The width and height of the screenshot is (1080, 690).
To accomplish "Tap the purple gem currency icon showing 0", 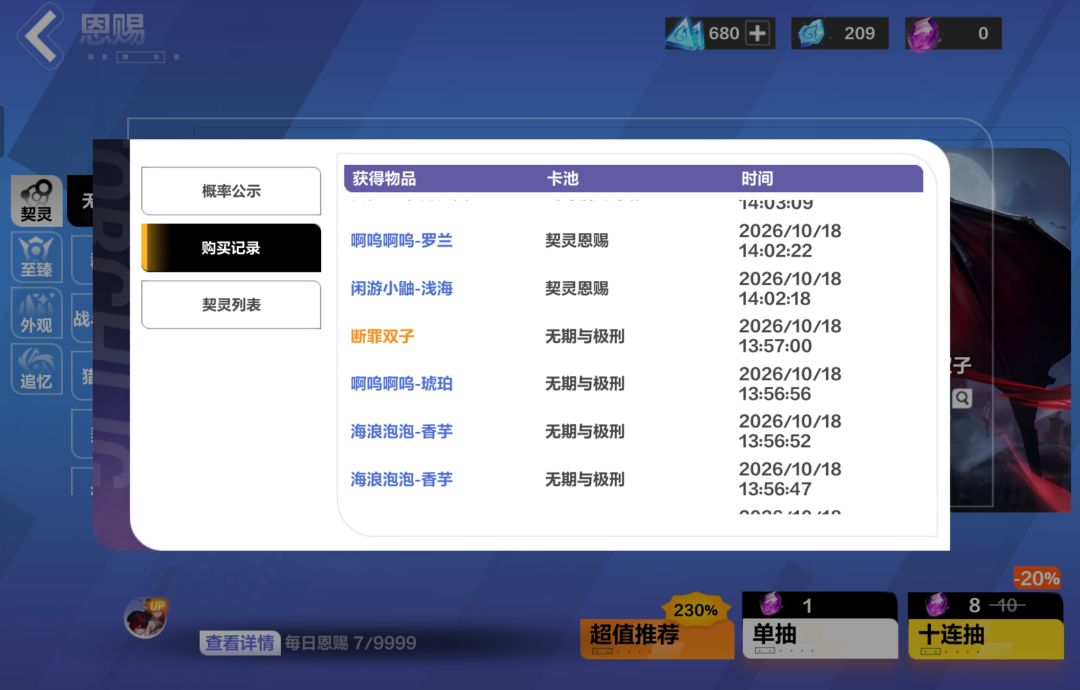I will (924, 34).
